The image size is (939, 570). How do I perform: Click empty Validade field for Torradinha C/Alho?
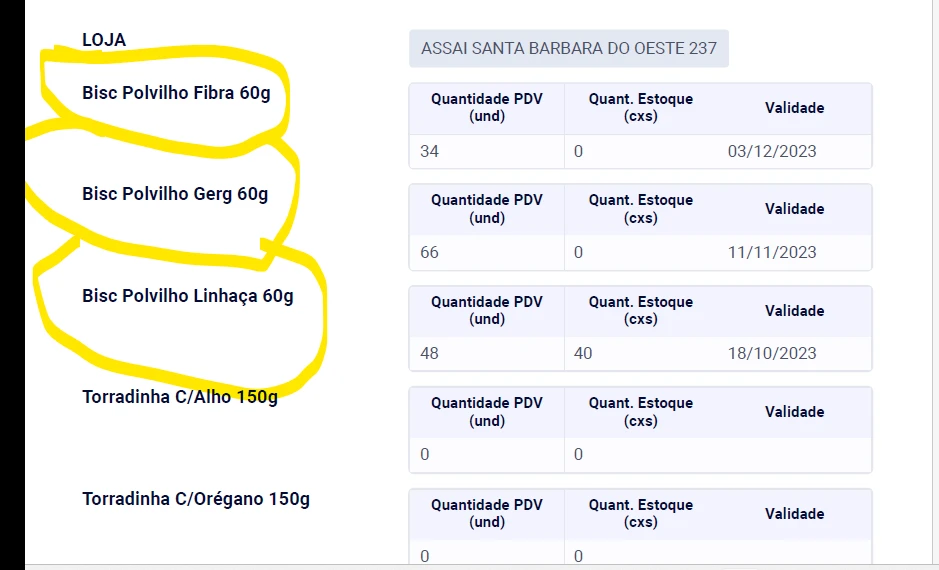(793, 455)
